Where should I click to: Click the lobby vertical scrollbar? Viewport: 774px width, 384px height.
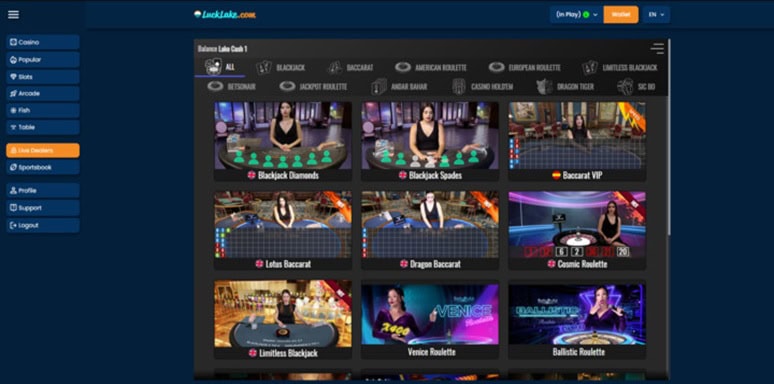669,138
